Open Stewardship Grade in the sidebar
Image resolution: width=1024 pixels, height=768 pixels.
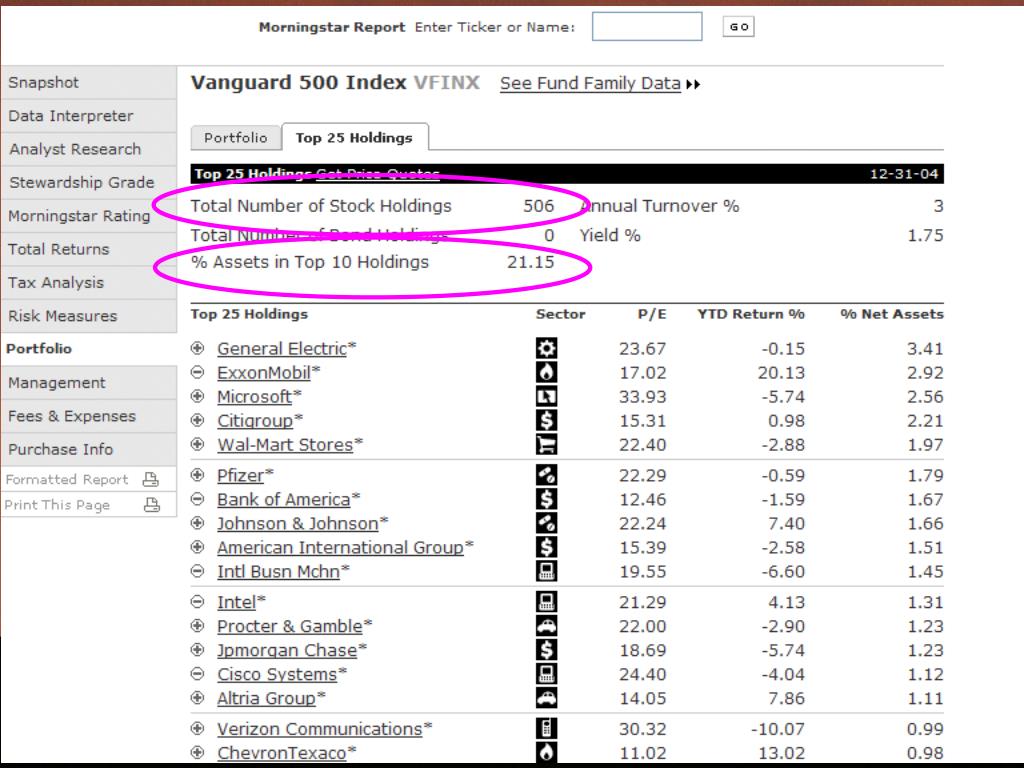89,182
